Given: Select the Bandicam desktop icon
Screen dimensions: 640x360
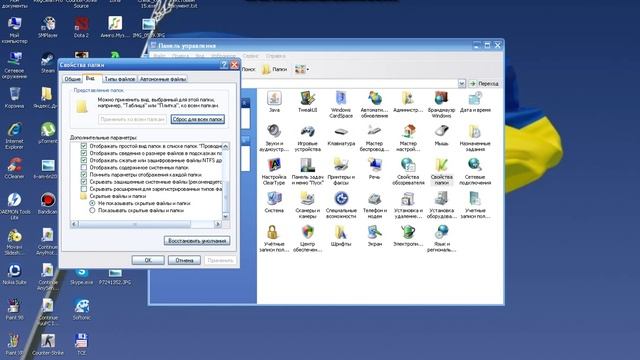Looking at the screenshot, I should (47, 203).
